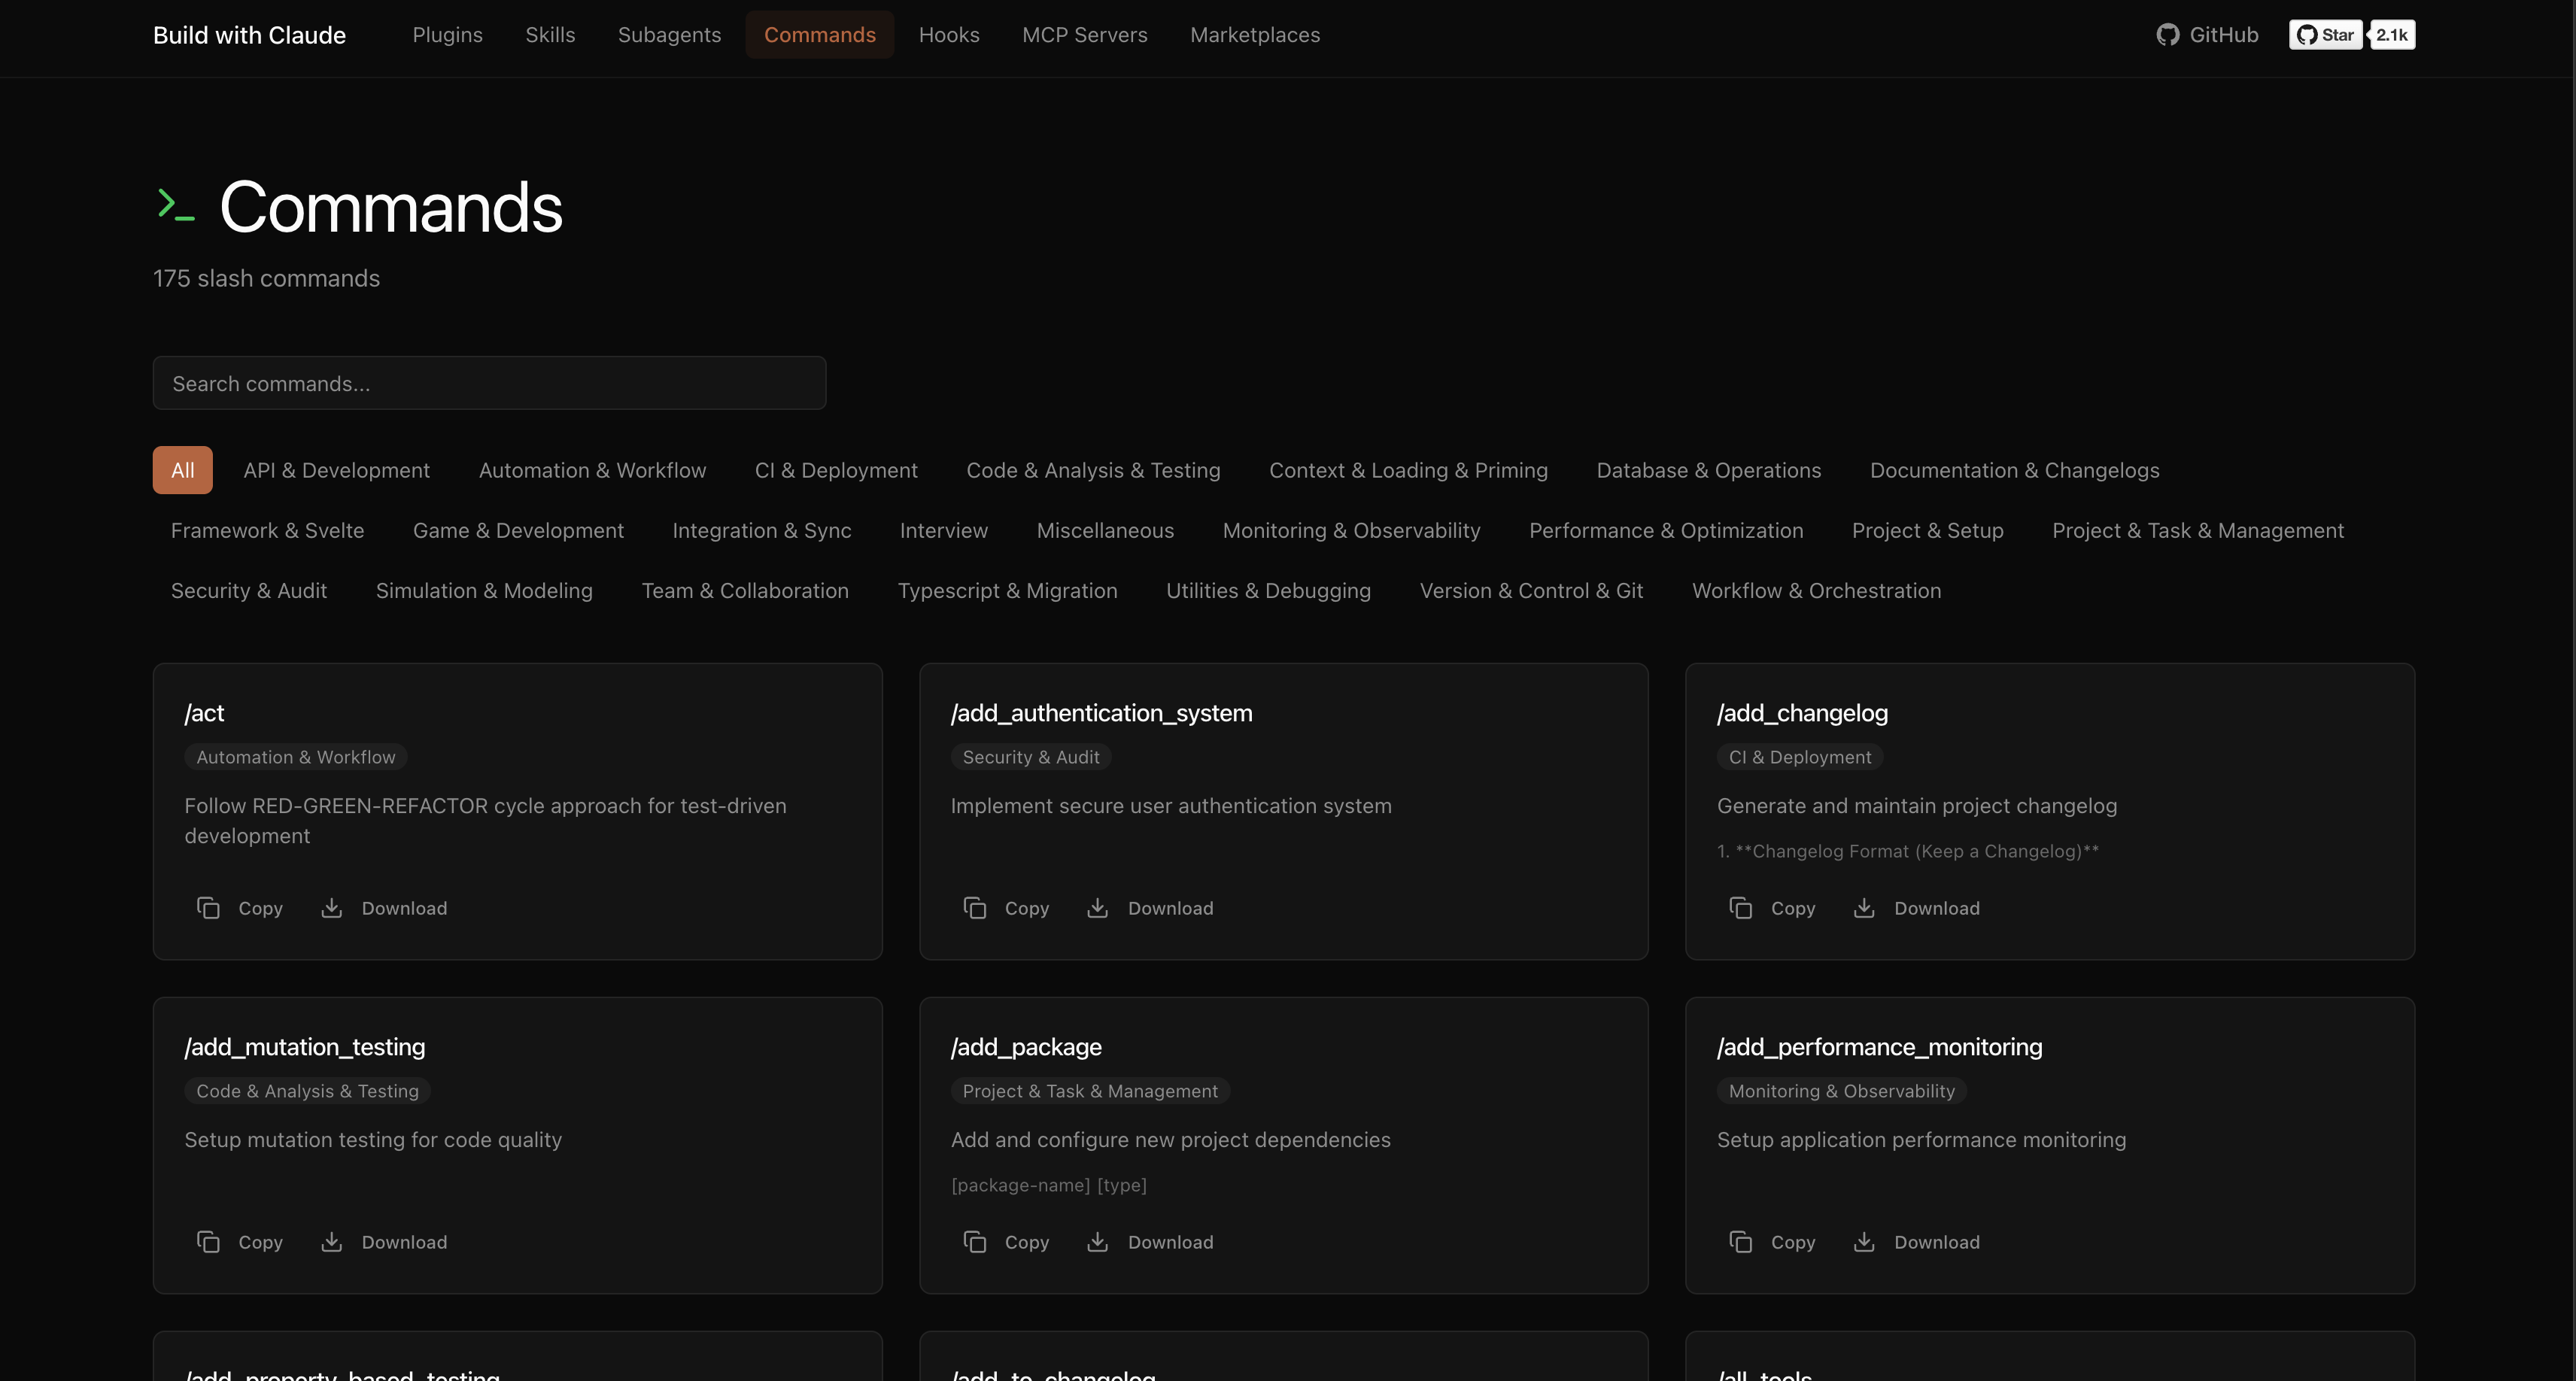Select the All commands filter
Screen dimensions: 2576x1381
click(182, 469)
